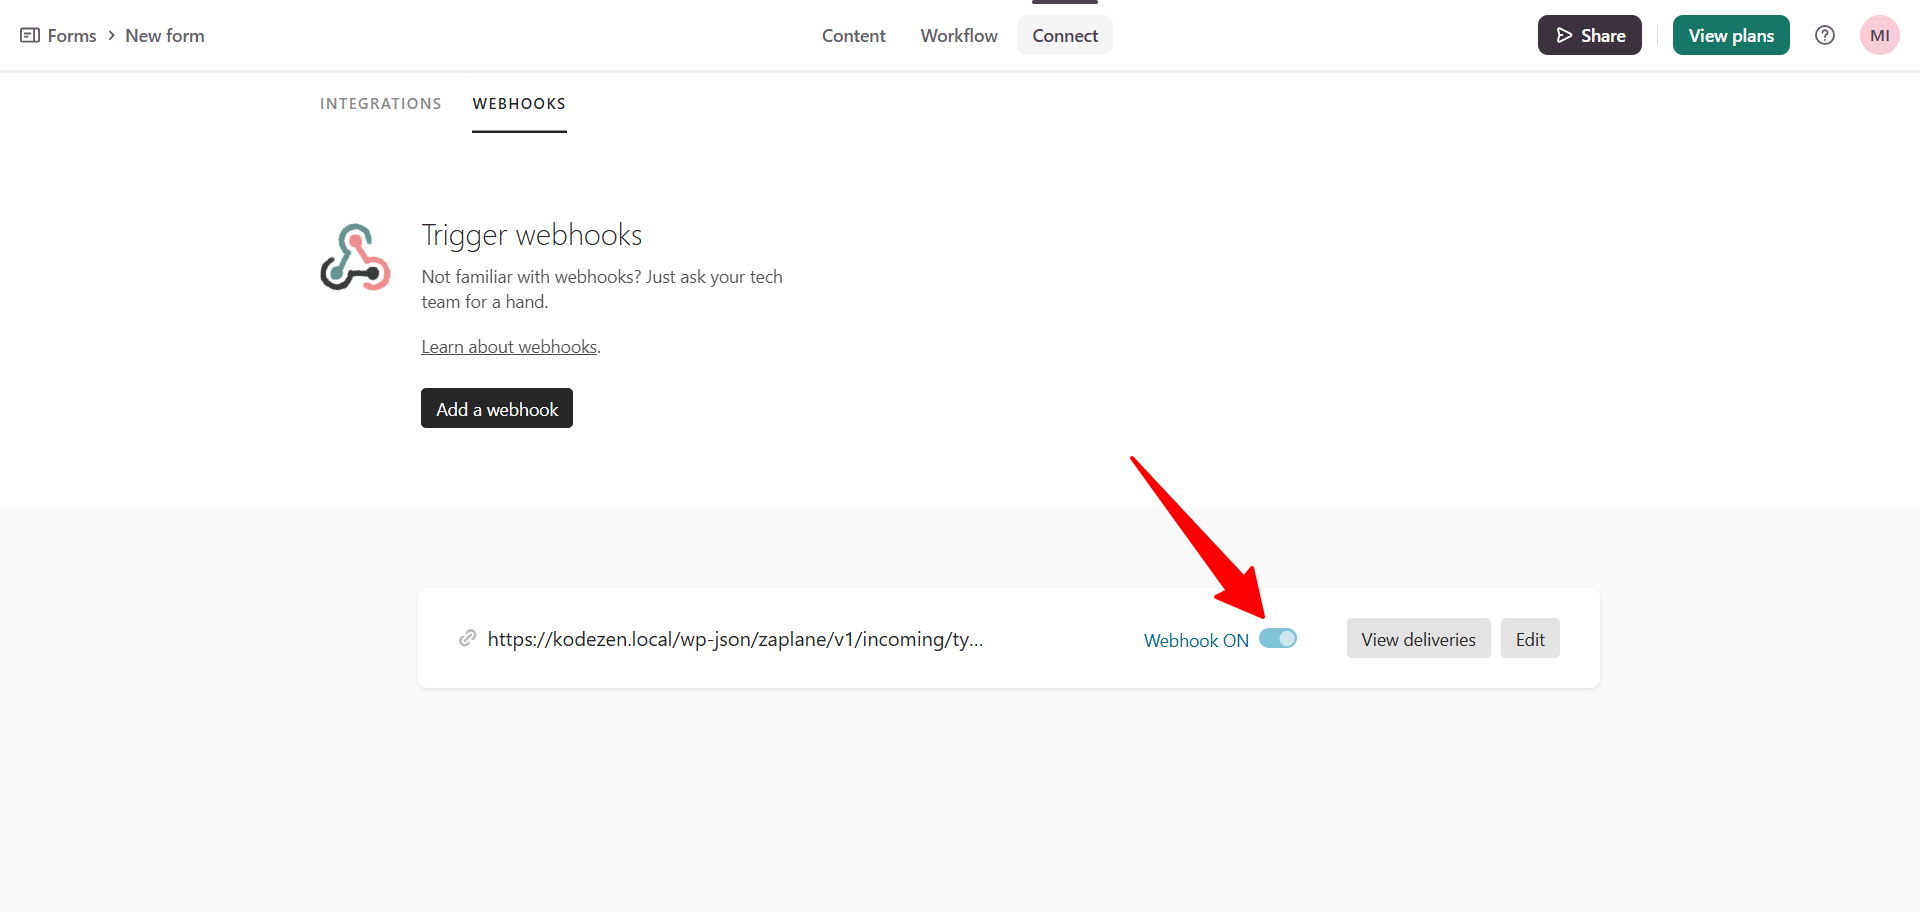Image resolution: width=1920 pixels, height=912 pixels.
Task: Click the New form title
Action: coord(165,35)
